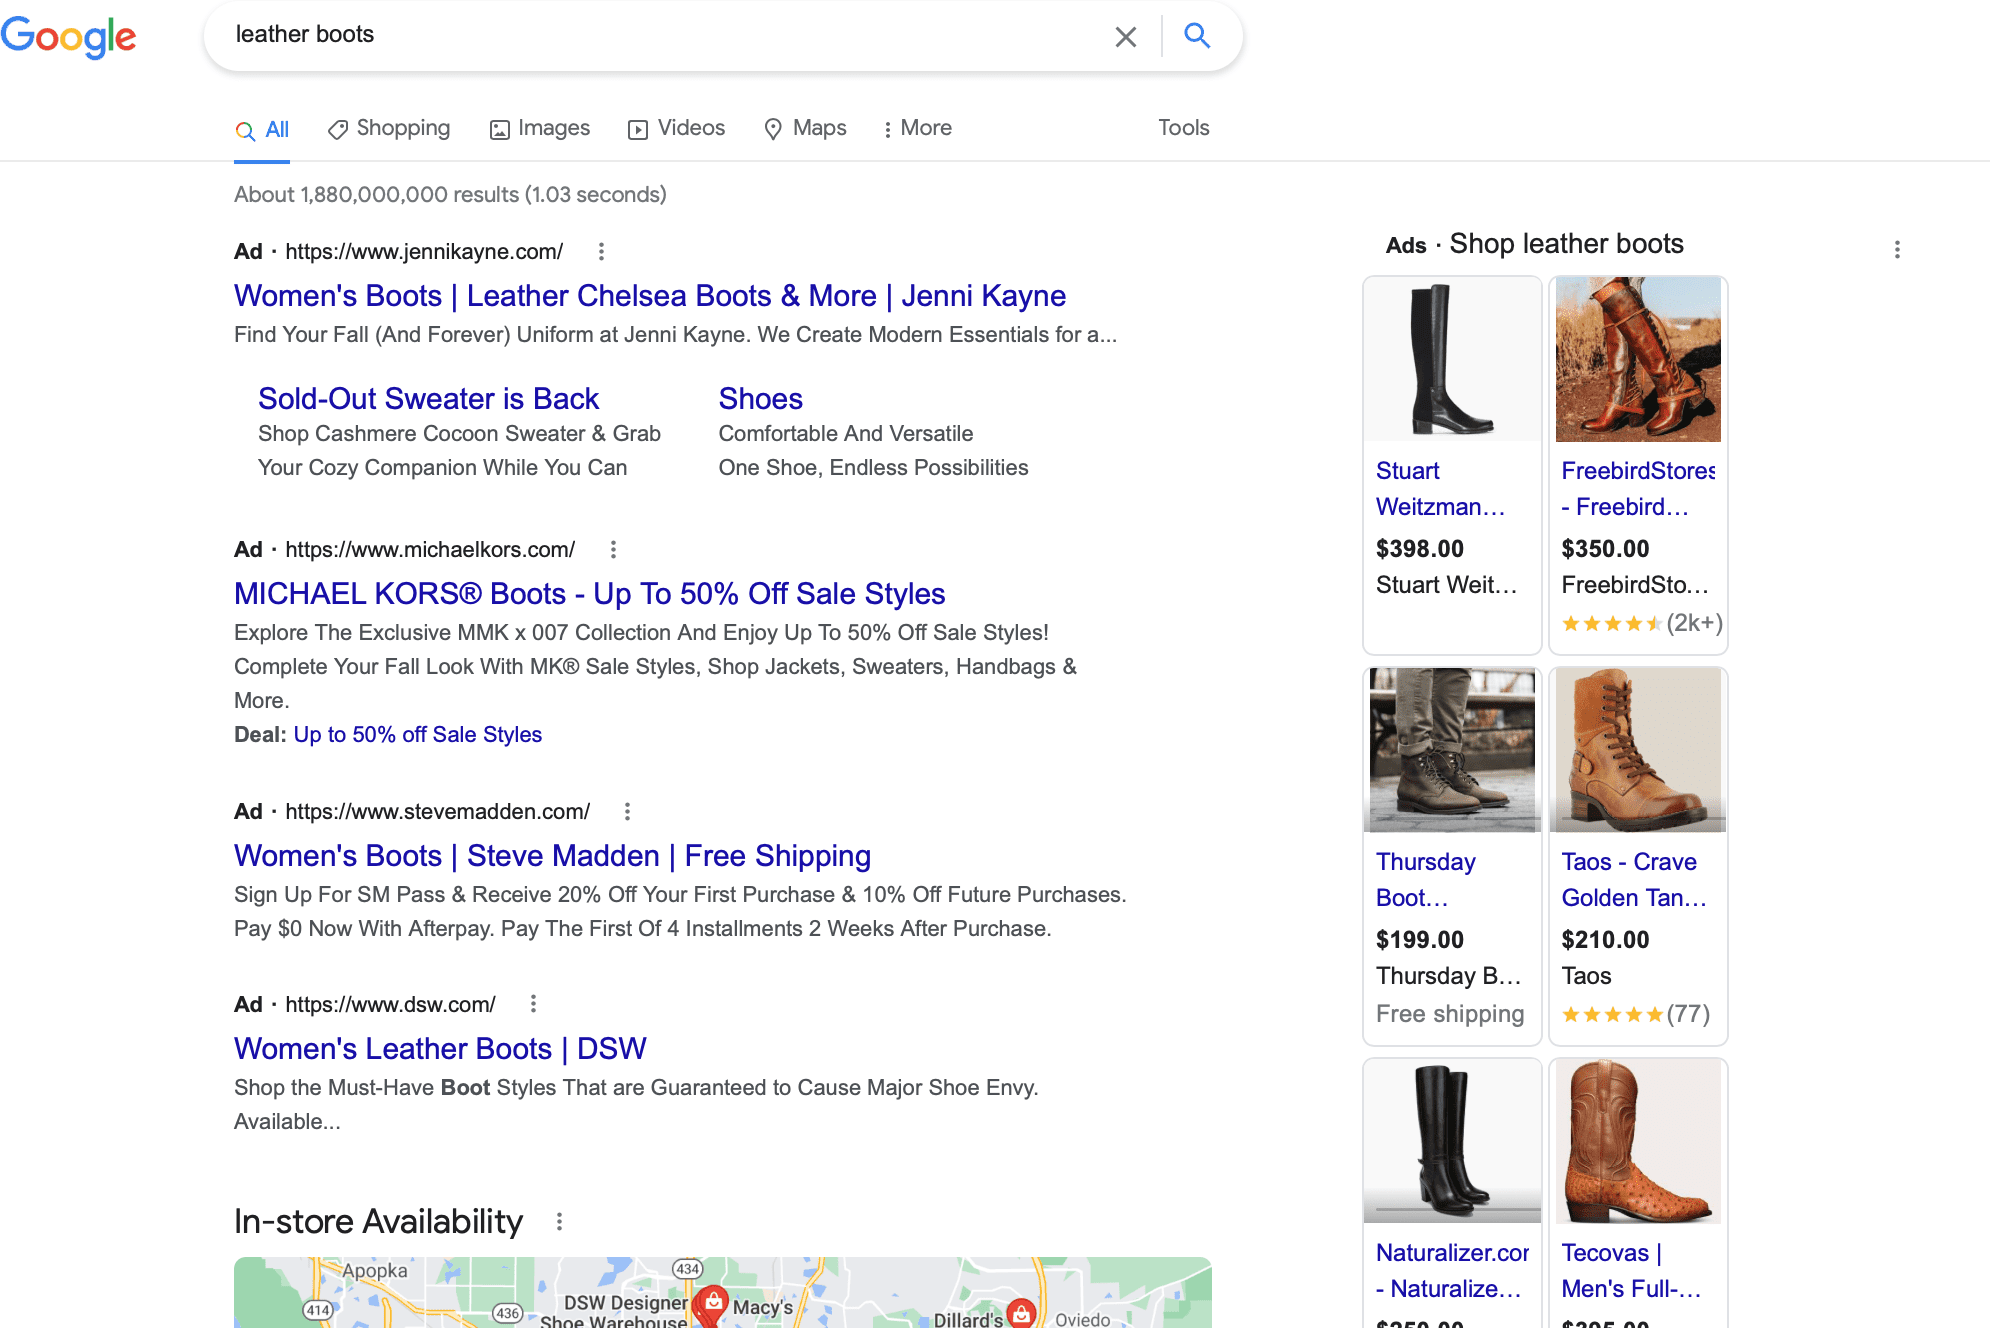Open Jenni Kayne Women's Boots ad link
The height and width of the screenshot is (1328, 1990).
(650, 296)
